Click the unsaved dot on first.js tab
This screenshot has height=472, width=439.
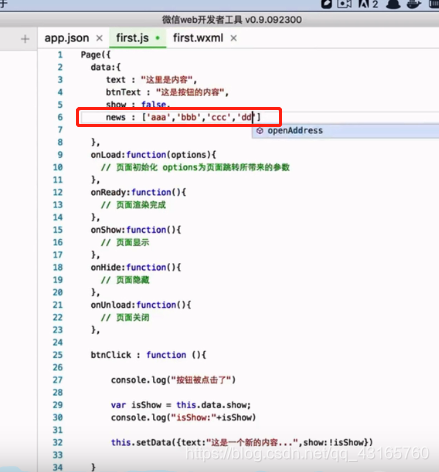coord(158,38)
